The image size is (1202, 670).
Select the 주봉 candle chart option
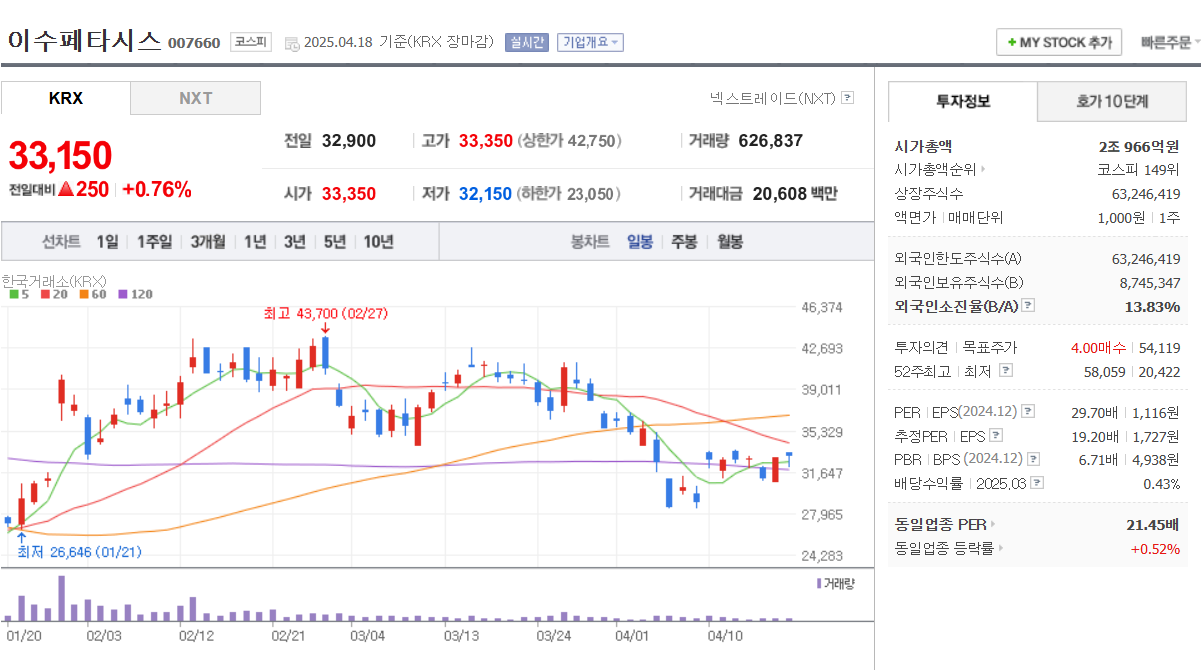click(x=684, y=242)
